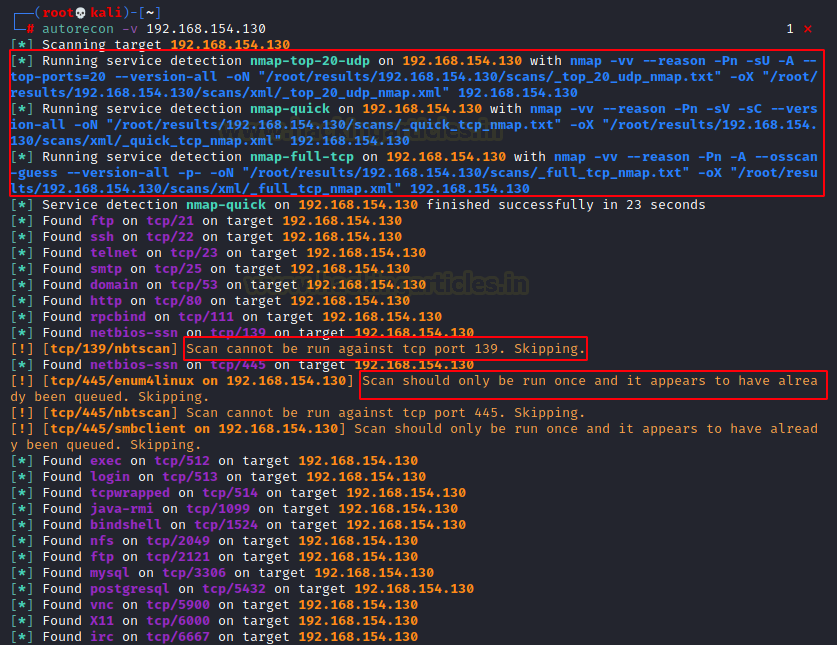837x645 pixels.
Task: Click the [tcp/445/enum4linux on 192.168.154.130] tag
Action: pos(198,381)
